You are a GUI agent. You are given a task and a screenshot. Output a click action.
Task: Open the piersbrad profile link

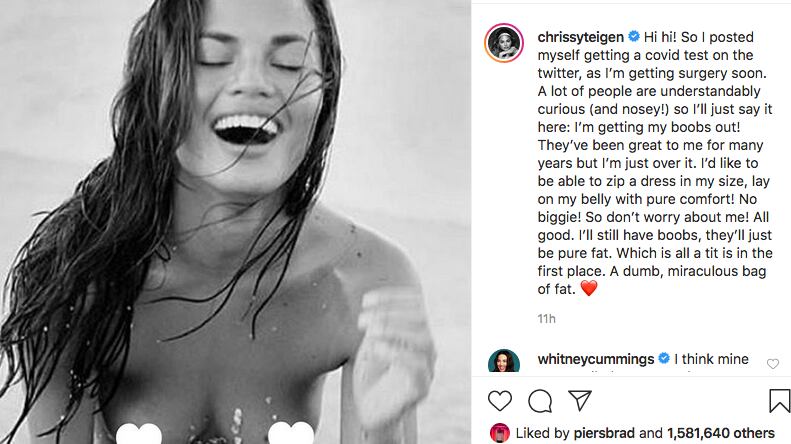tap(601, 433)
